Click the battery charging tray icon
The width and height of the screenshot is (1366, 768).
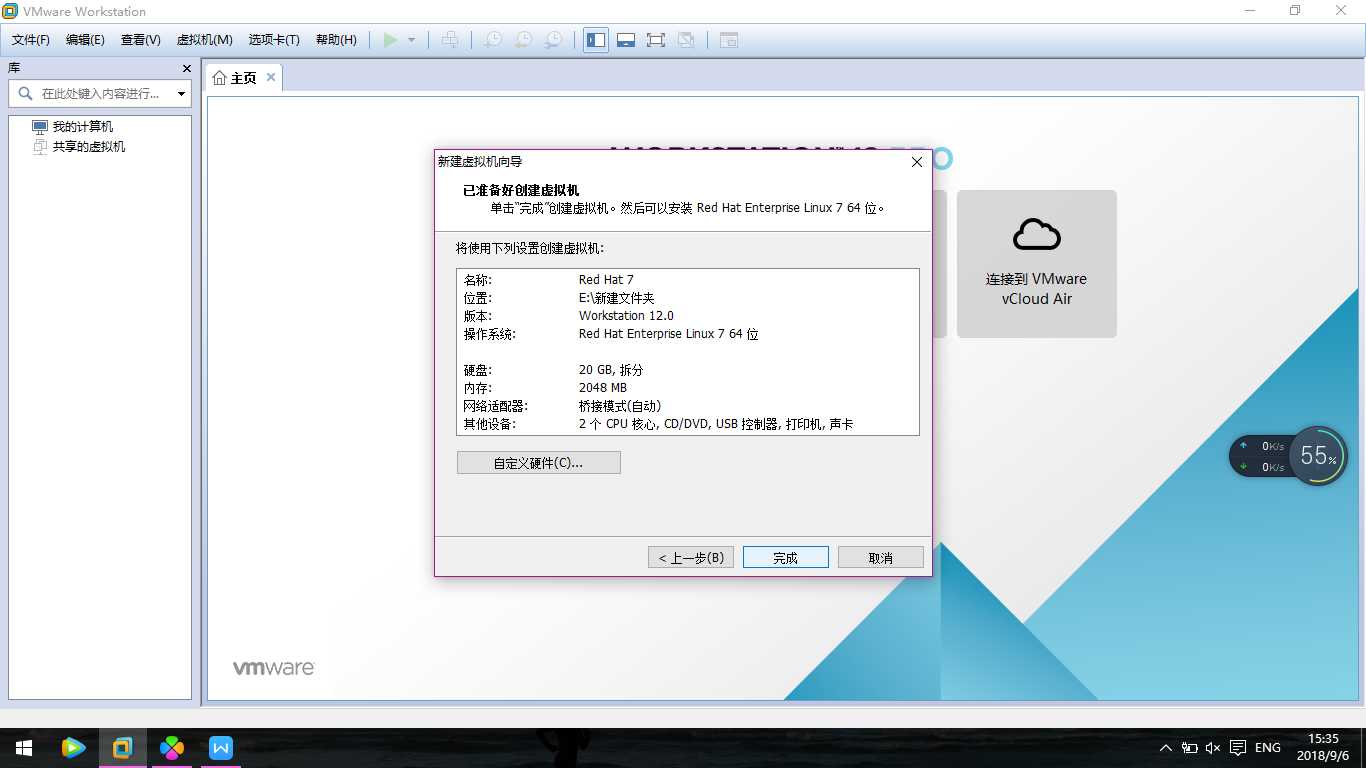(x=1190, y=748)
